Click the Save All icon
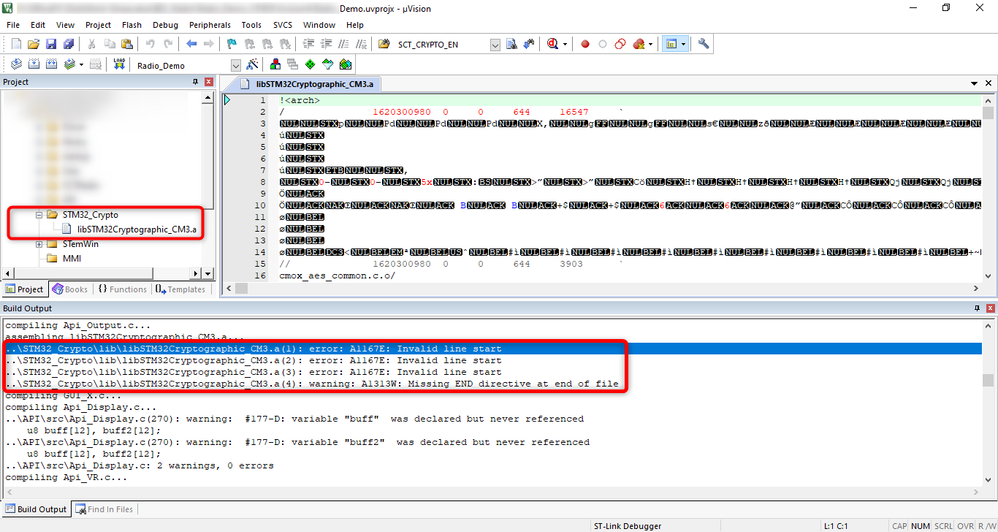 click(x=67, y=45)
